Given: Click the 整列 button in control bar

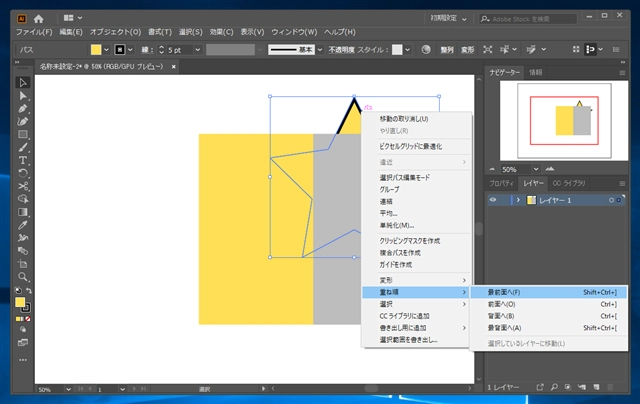Looking at the screenshot, I should (x=447, y=50).
